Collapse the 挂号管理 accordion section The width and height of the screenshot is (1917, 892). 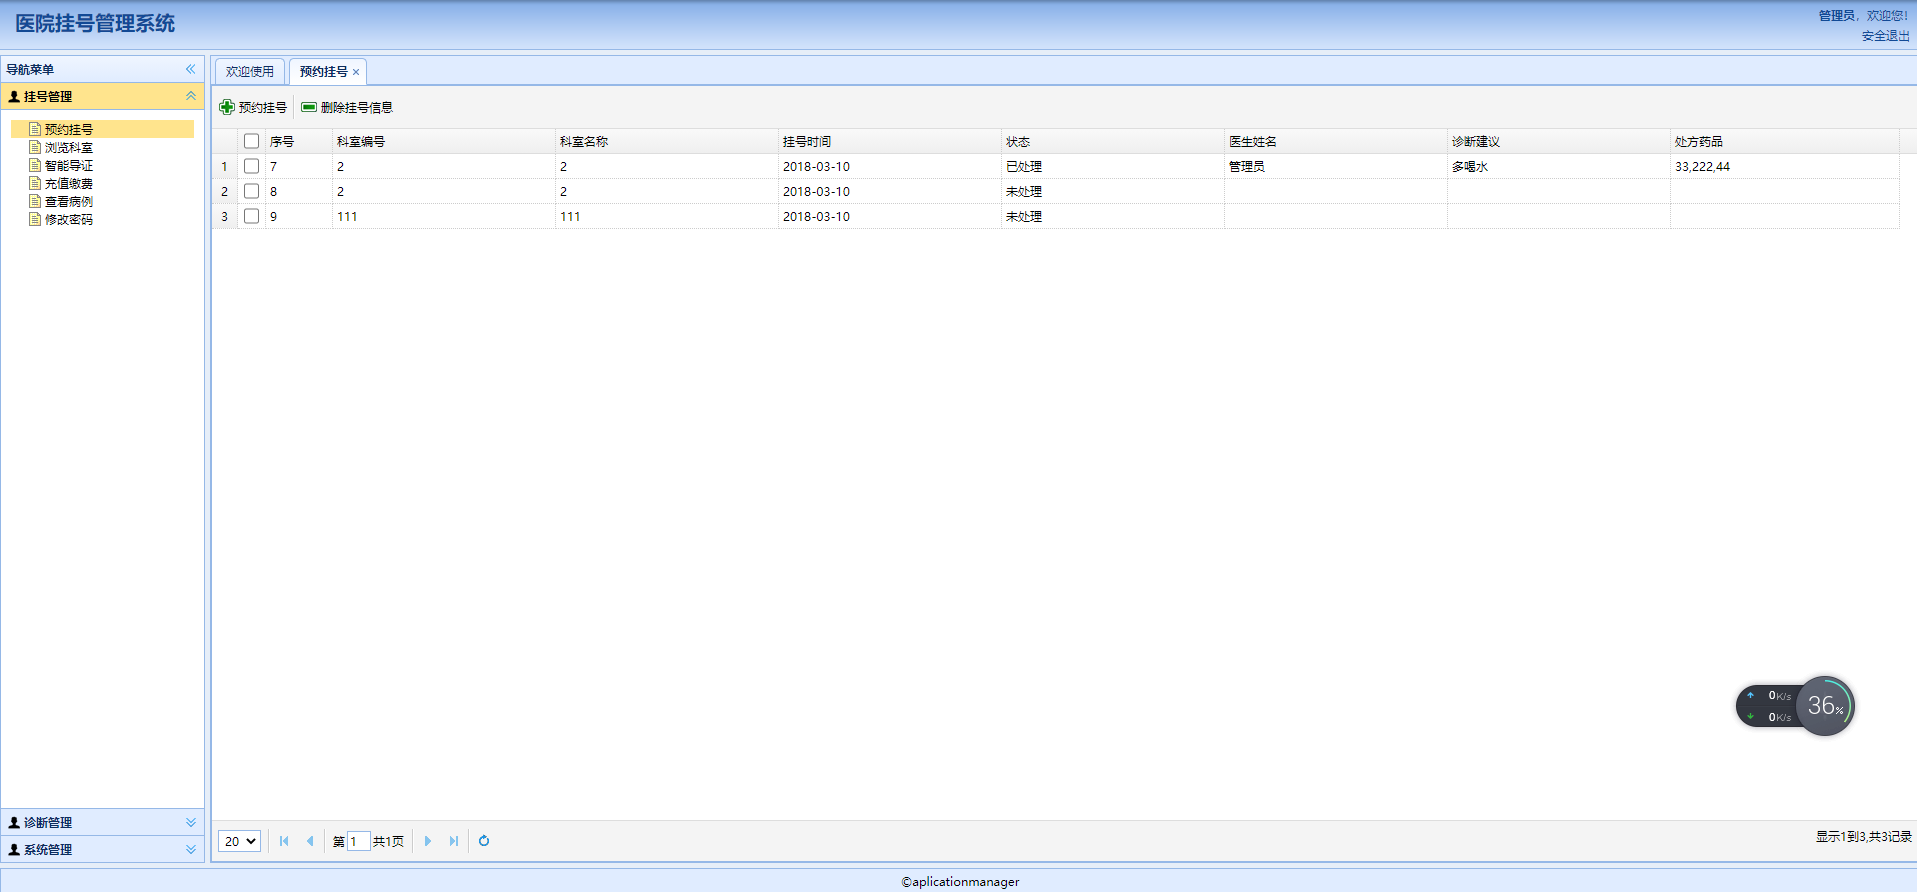190,96
